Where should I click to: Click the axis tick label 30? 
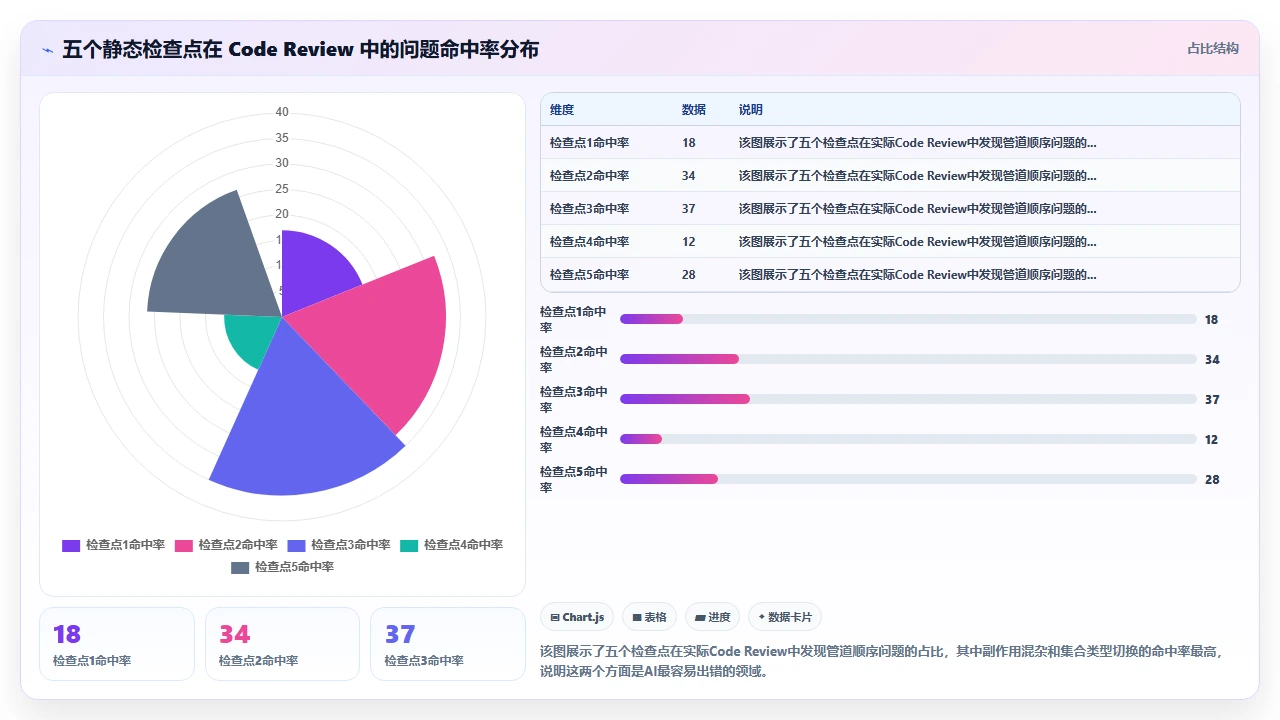pos(282,163)
